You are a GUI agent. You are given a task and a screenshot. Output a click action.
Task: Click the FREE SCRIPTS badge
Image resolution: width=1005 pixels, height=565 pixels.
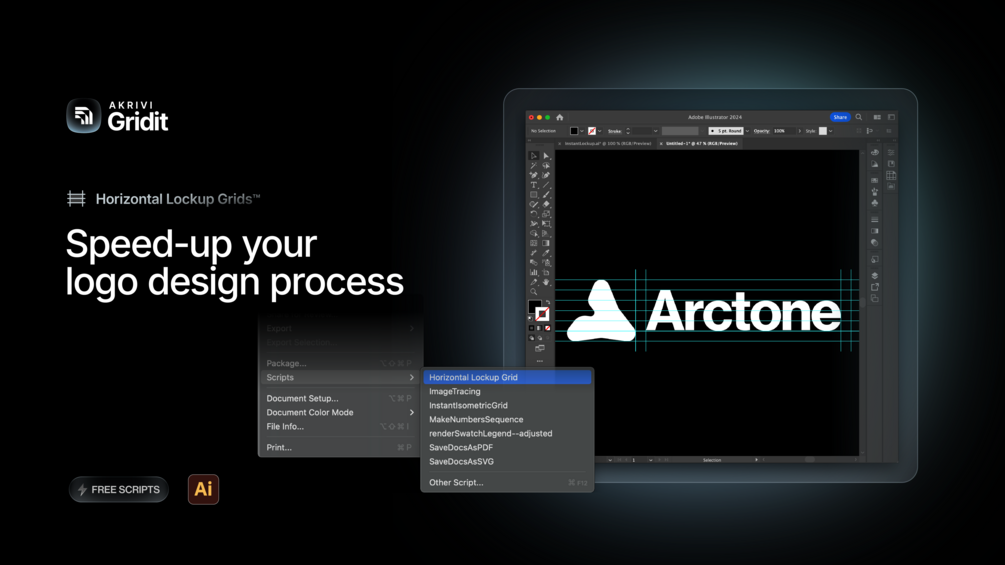tap(119, 489)
